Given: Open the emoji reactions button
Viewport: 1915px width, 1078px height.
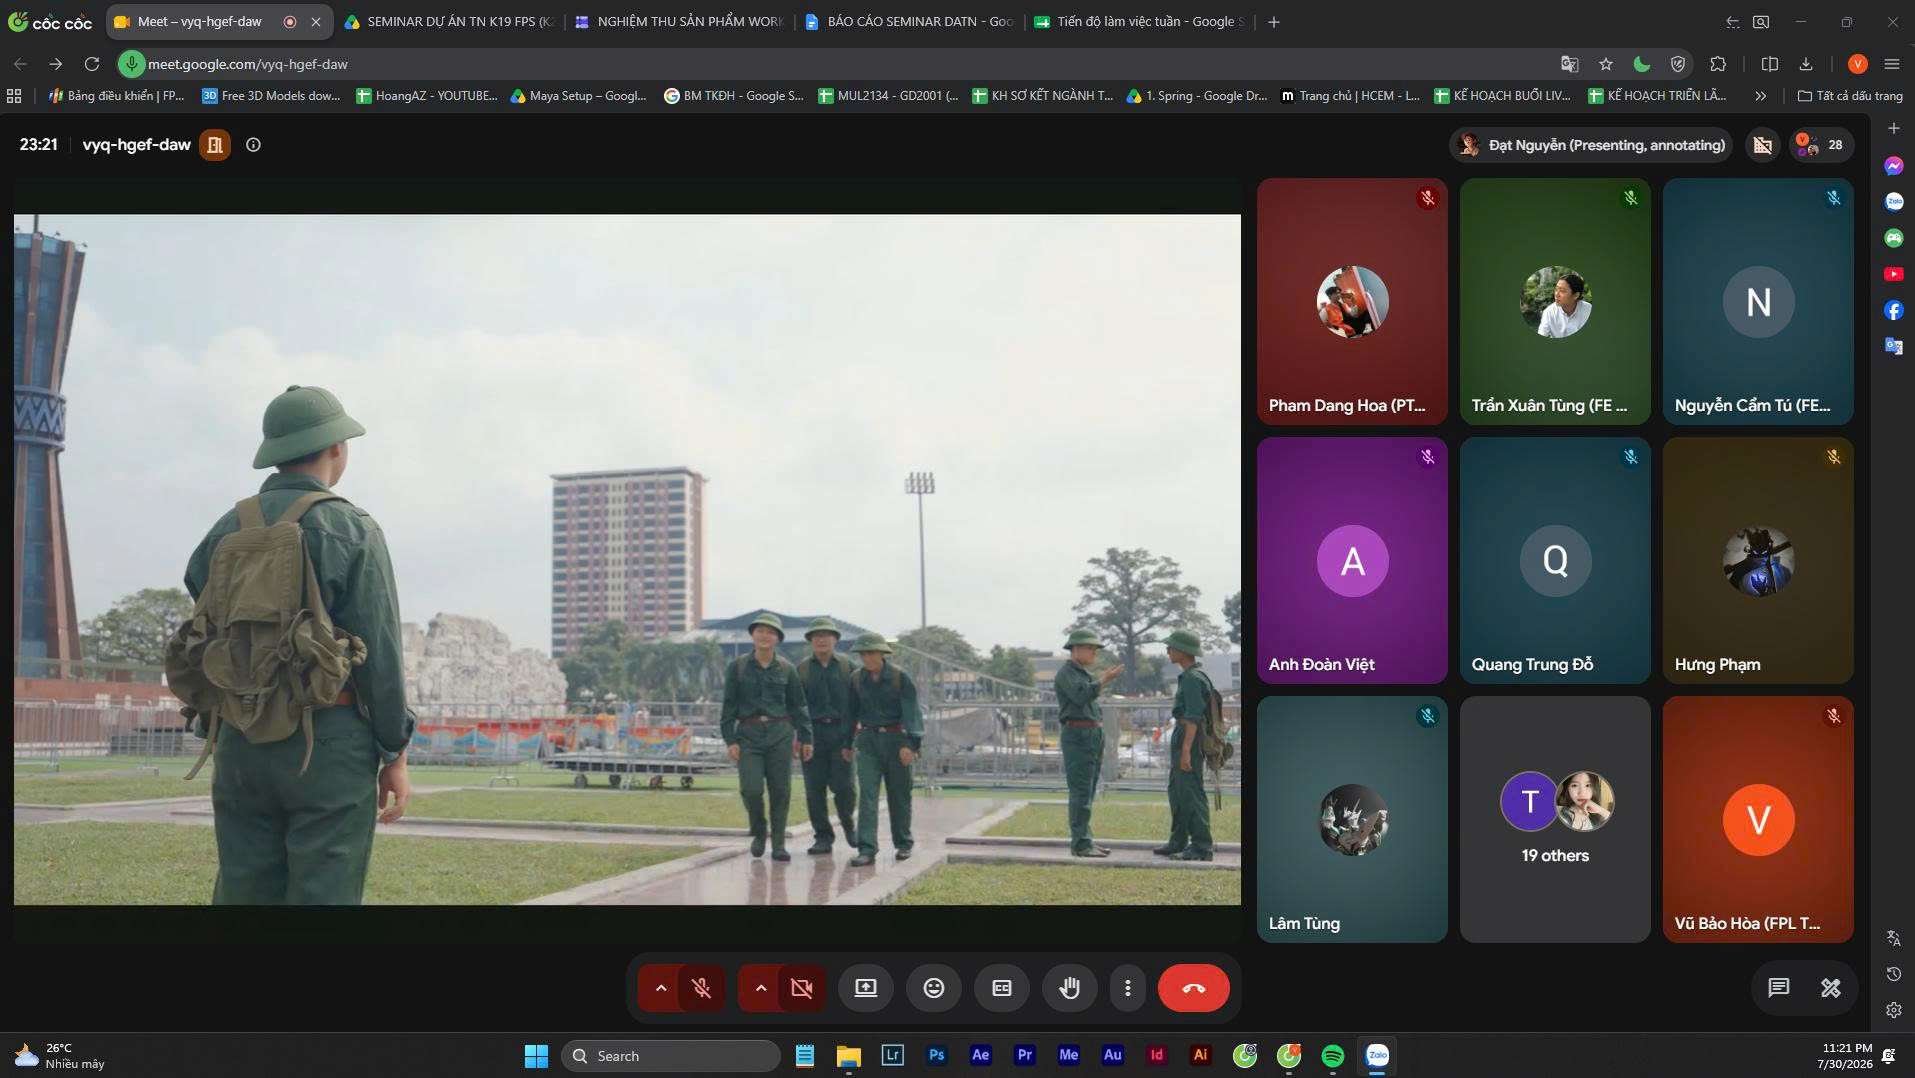Looking at the screenshot, I should [933, 988].
